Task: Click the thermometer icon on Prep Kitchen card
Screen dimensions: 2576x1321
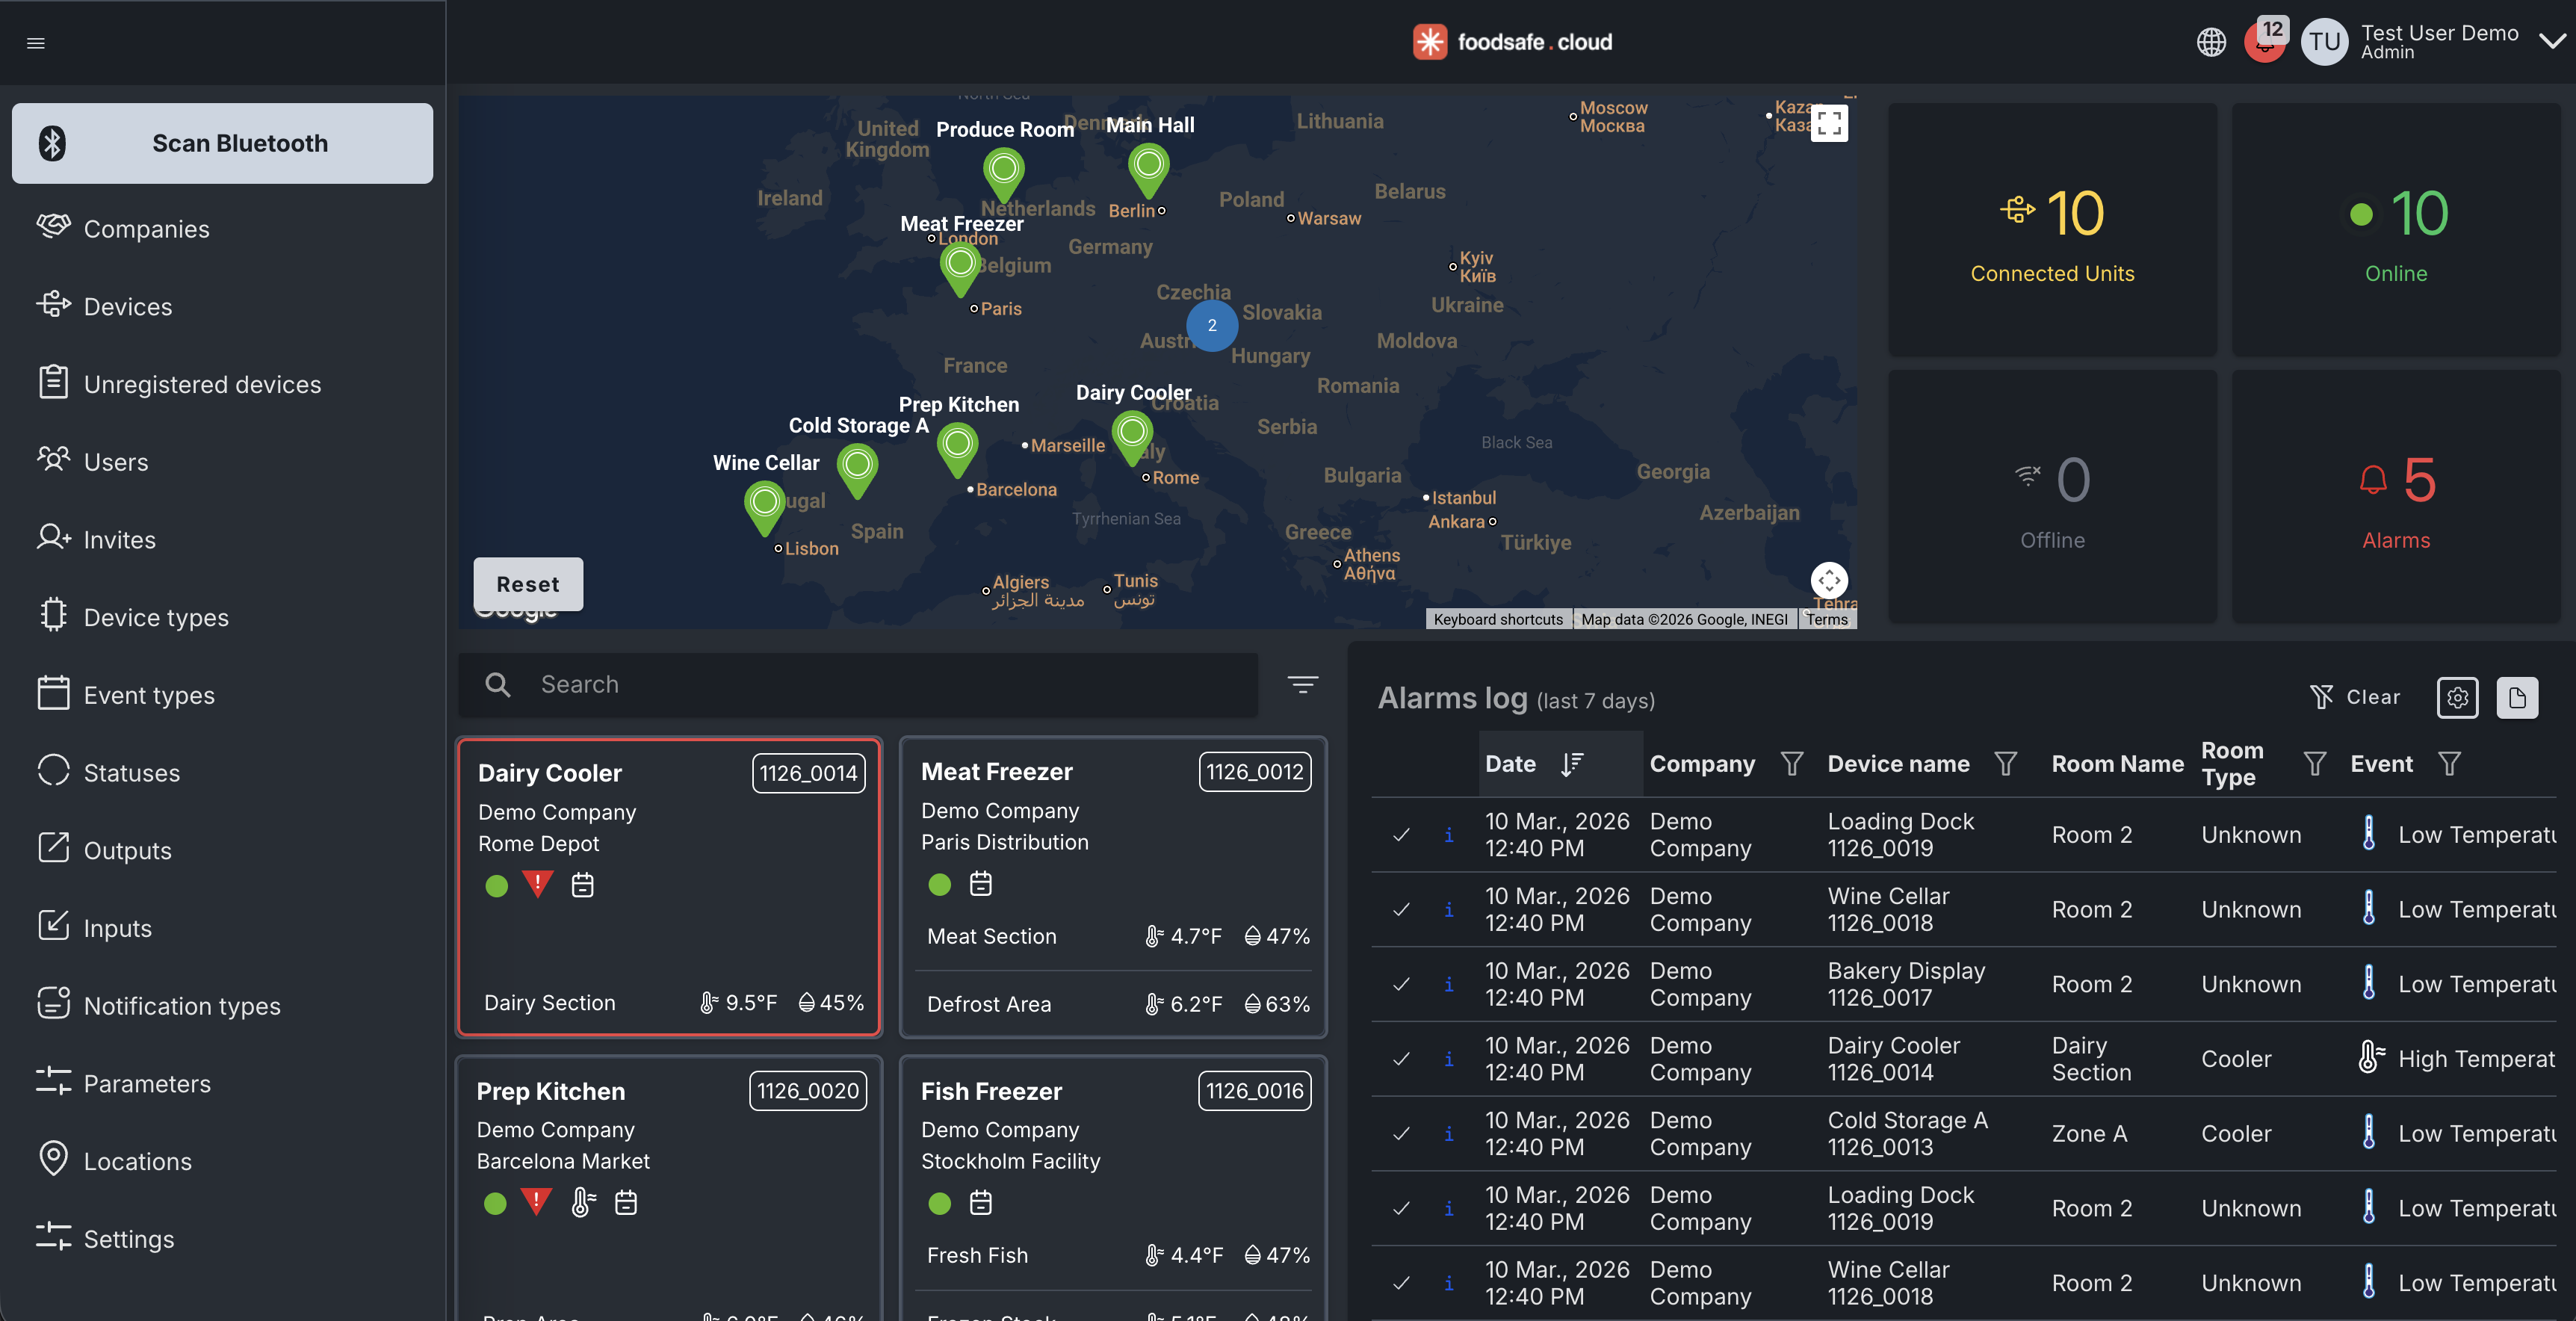Action: (x=582, y=1203)
